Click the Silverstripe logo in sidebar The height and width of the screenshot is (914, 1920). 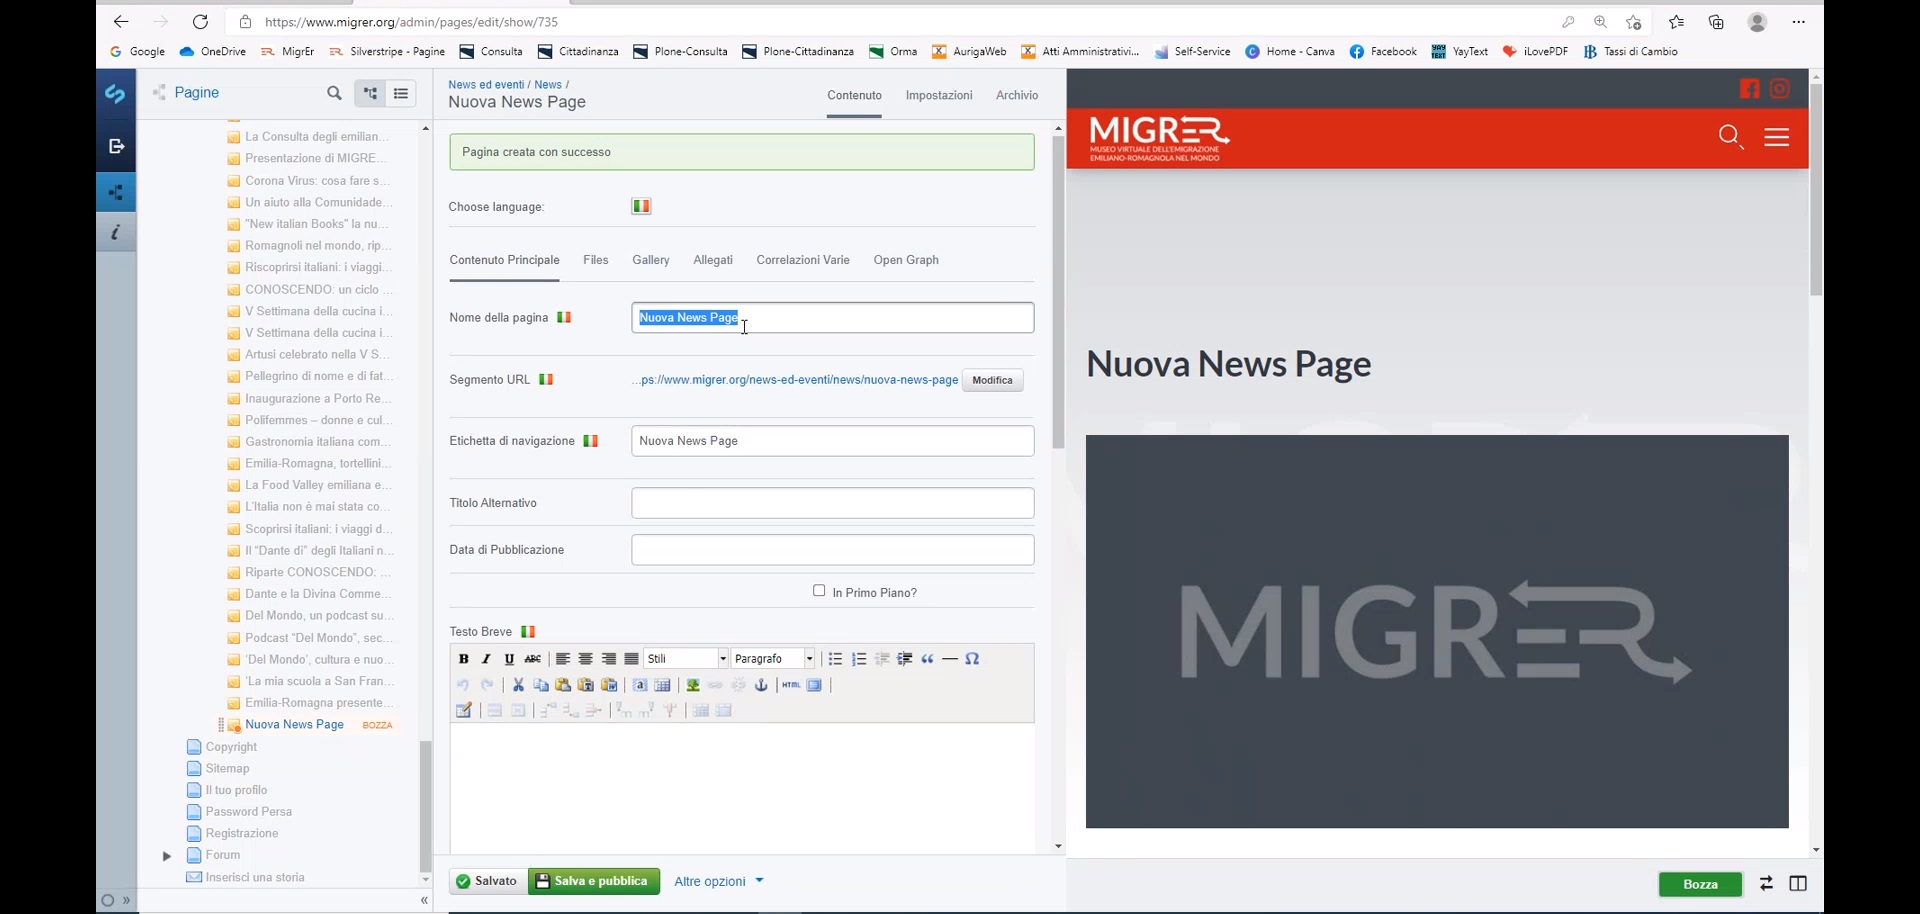pos(116,94)
